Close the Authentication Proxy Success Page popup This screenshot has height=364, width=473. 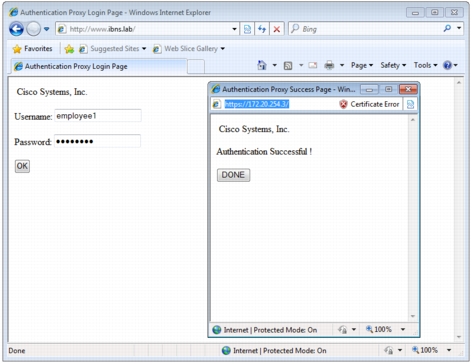click(x=408, y=89)
